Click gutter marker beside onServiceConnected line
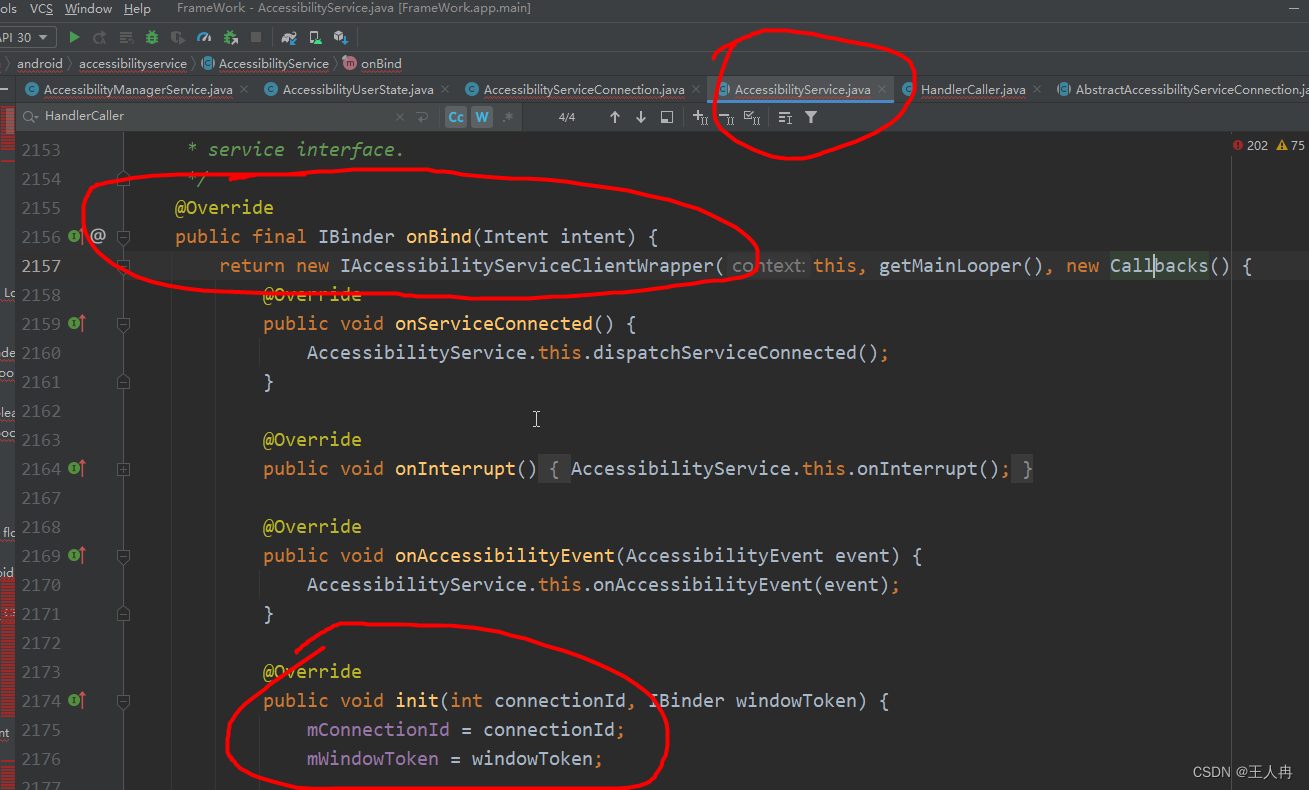This screenshot has height=790, width=1309. click(x=76, y=324)
